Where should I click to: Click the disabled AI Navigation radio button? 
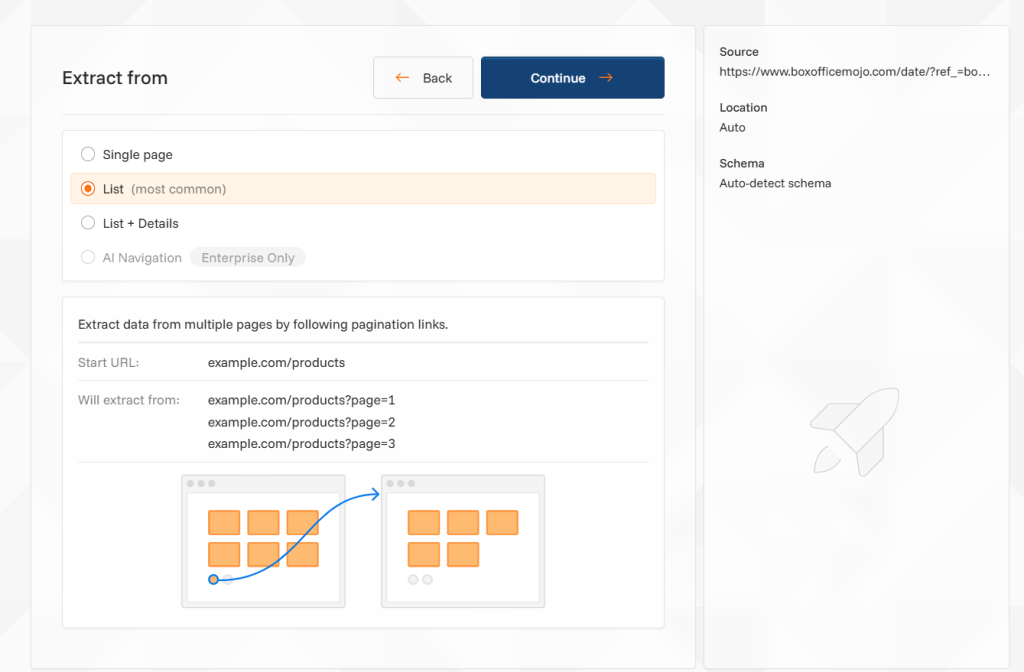click(88, 258)
